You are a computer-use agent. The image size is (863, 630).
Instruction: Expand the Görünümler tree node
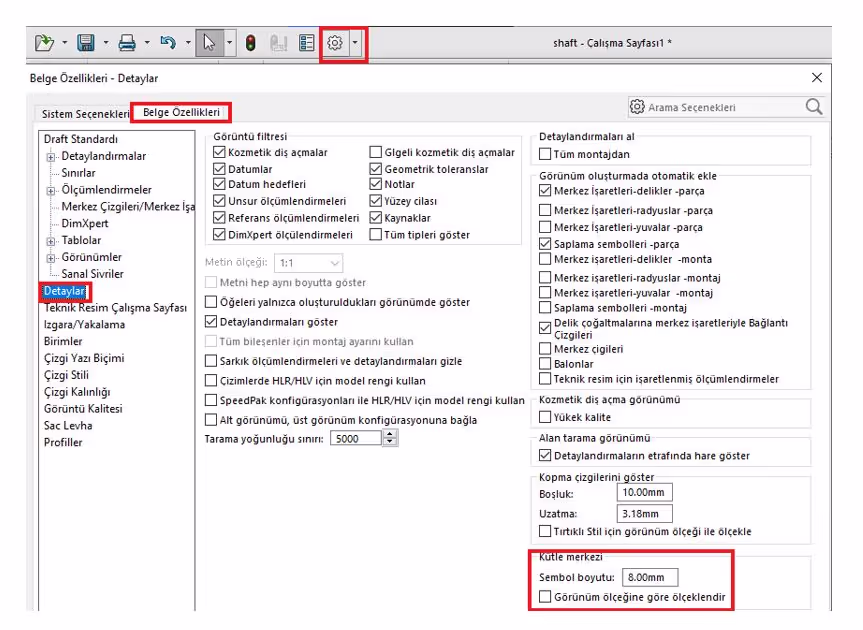51,258
